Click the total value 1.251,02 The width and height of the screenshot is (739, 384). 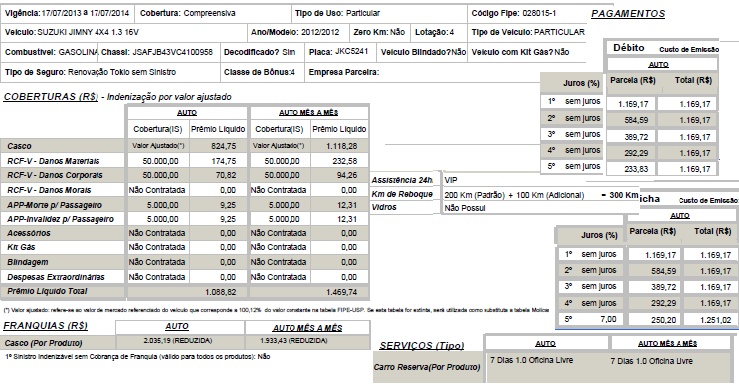715,320
